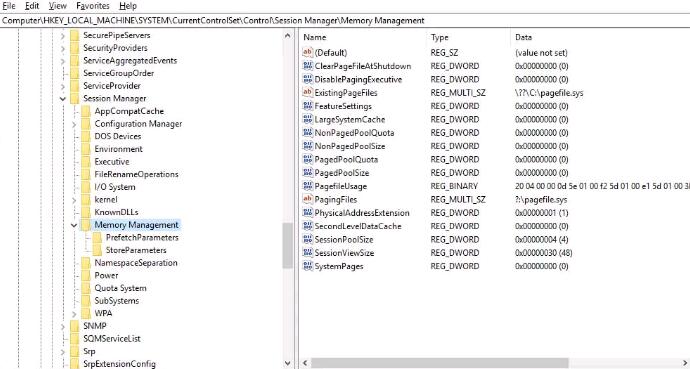Expand the Srp key

63,352
